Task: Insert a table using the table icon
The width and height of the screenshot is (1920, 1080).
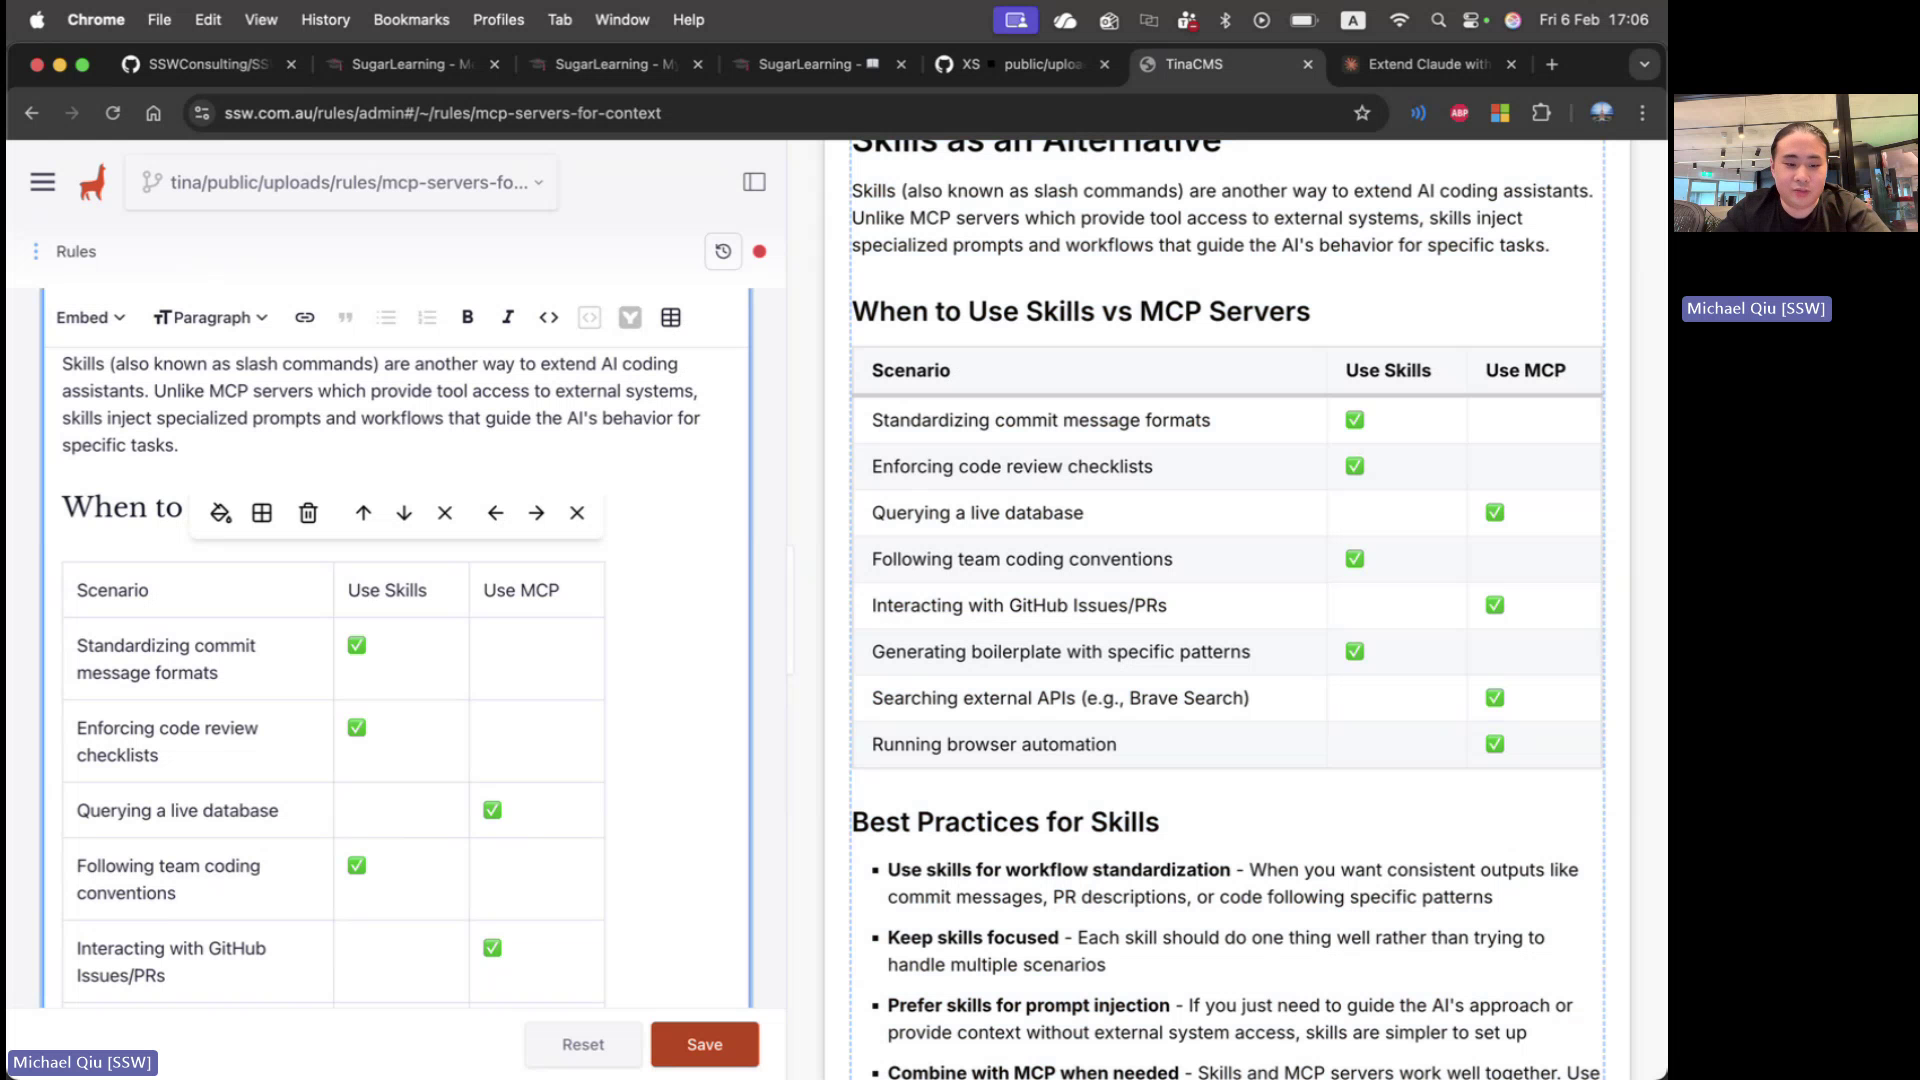Action: click(x=671, y=317)
